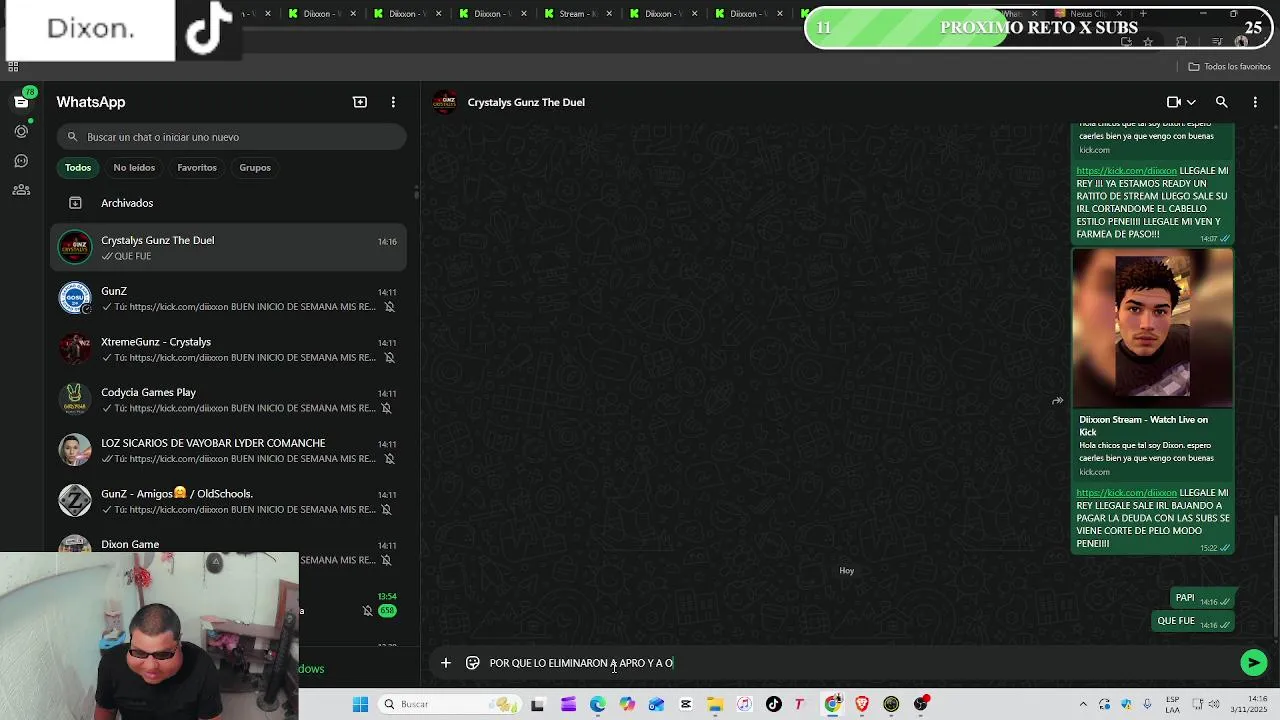Click the attach plus icon in message bar
Image resolution: width=1280 pixels, height=720 pixels.
click(x=446, y=663)
